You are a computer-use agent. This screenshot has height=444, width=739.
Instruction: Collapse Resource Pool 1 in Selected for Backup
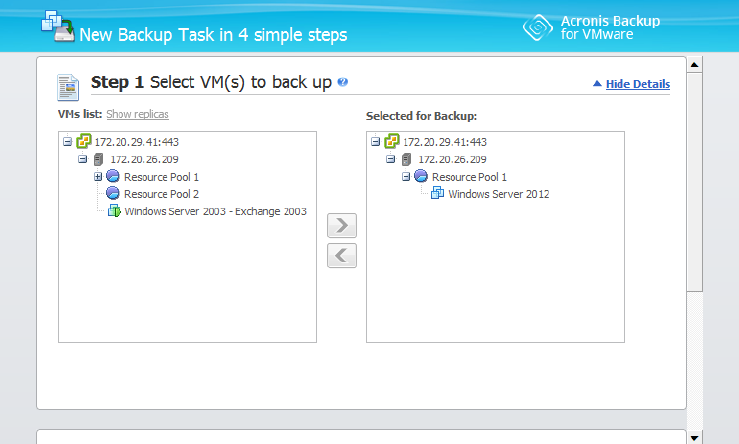(406, 177)
